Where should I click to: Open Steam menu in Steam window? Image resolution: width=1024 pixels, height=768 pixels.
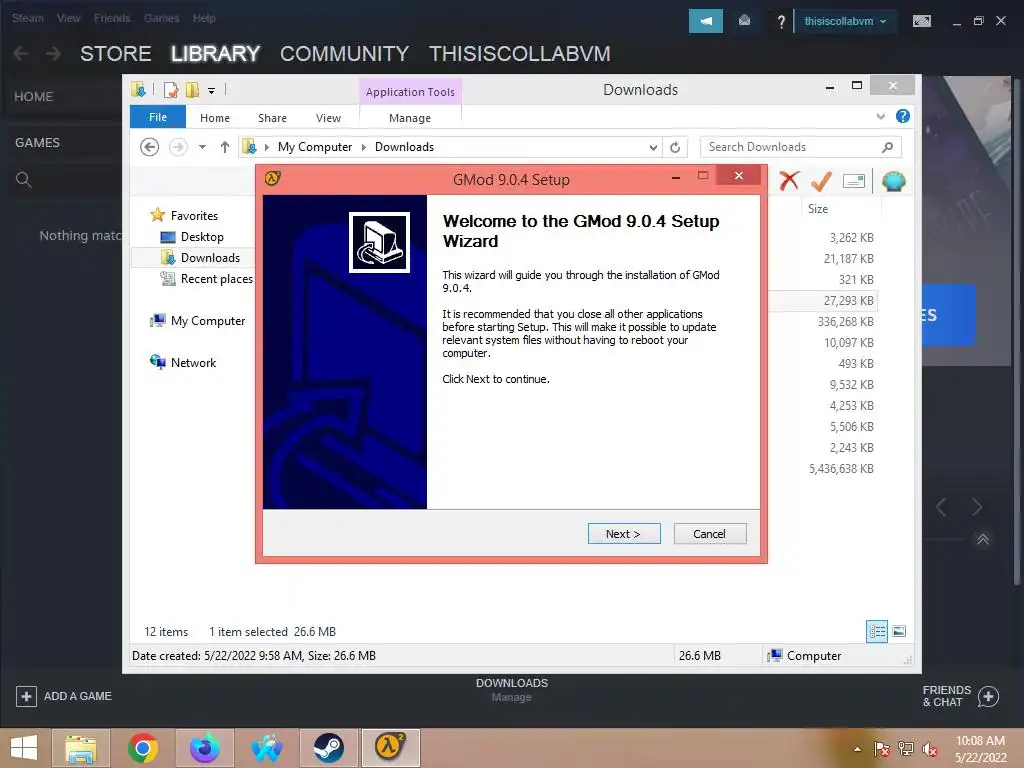click(27, 18)
